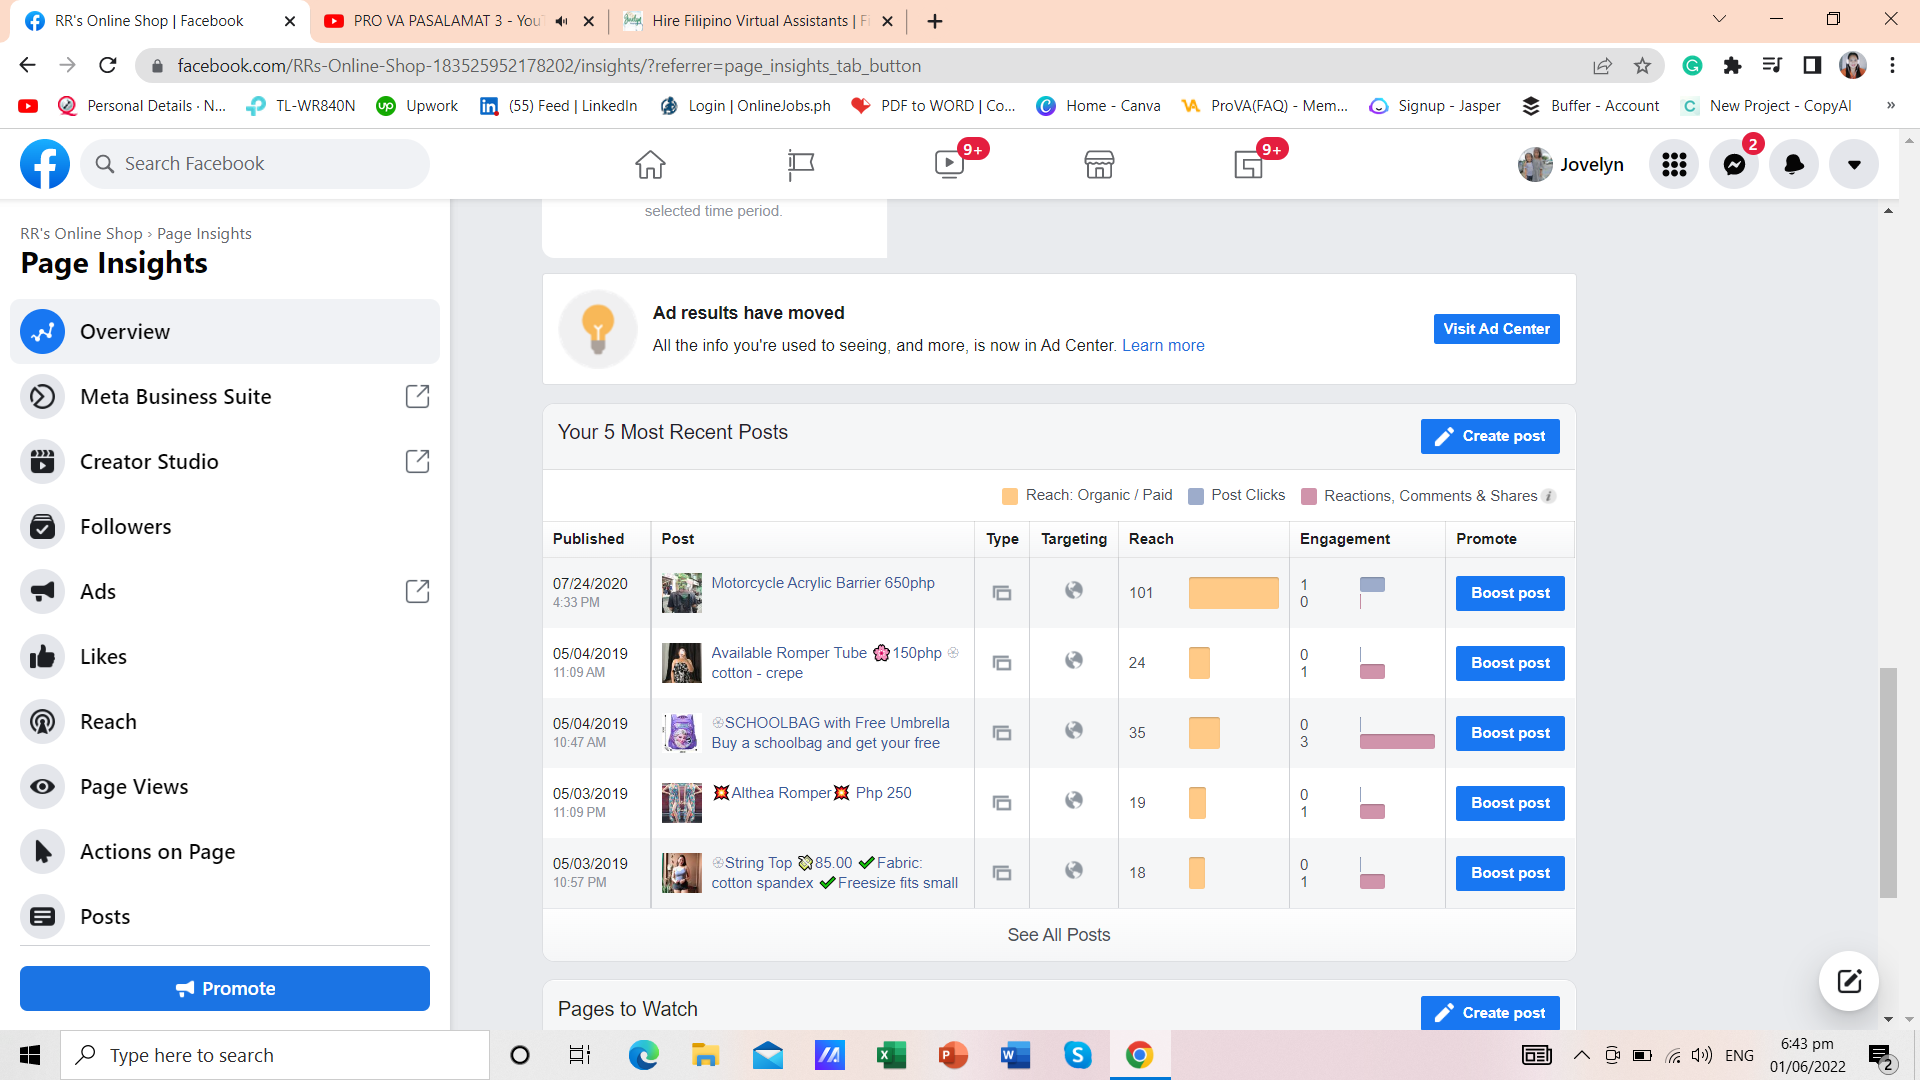Click the floating new message compose icon
This screenshot has height=1080, width=1920.
click(x=1849, y=981)
